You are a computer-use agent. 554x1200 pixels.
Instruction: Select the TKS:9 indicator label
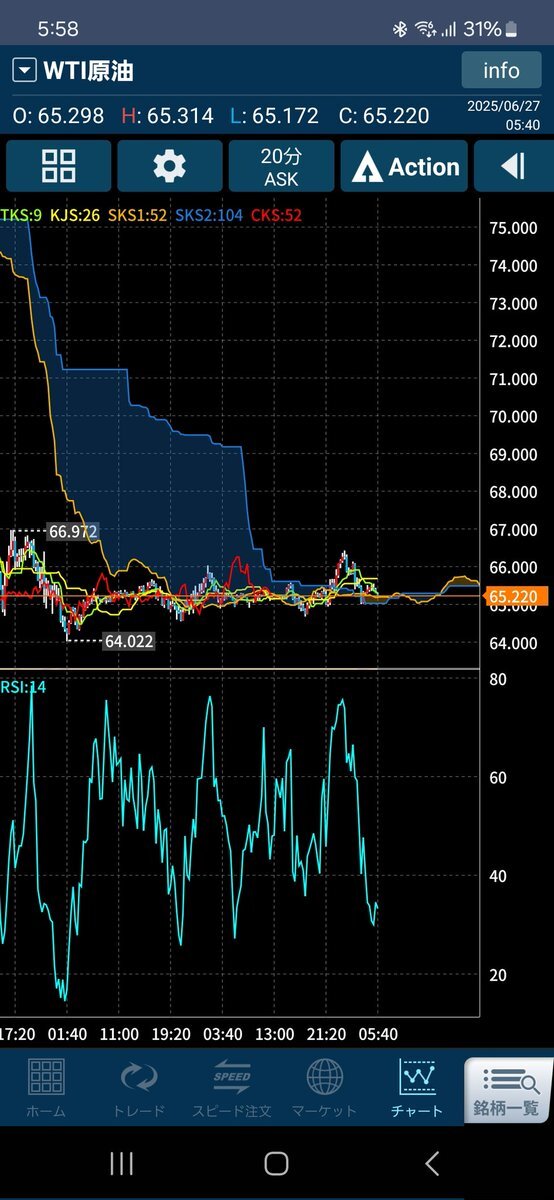click(x=19, y=215)
